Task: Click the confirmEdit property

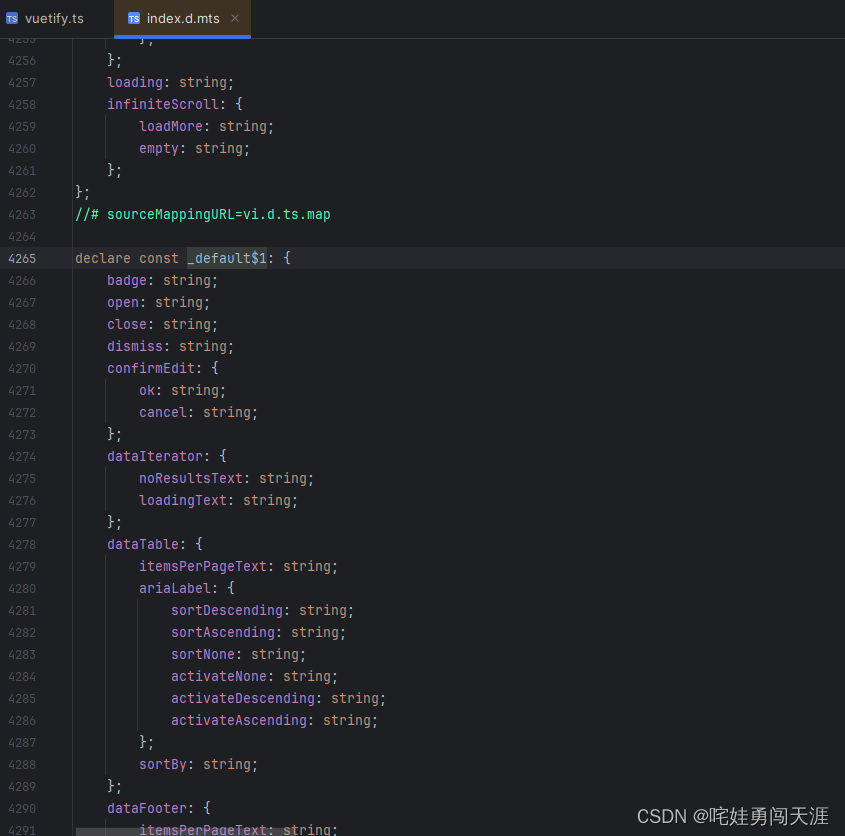Action: click(x=151, y=368)
